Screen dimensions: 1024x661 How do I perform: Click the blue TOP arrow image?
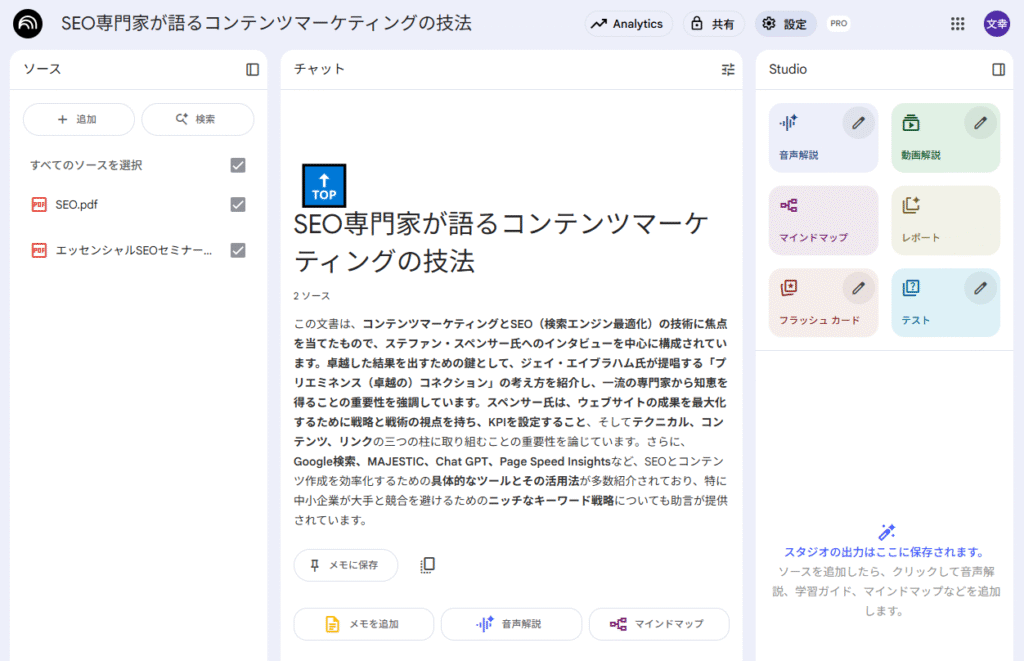[x=324, y=186]
